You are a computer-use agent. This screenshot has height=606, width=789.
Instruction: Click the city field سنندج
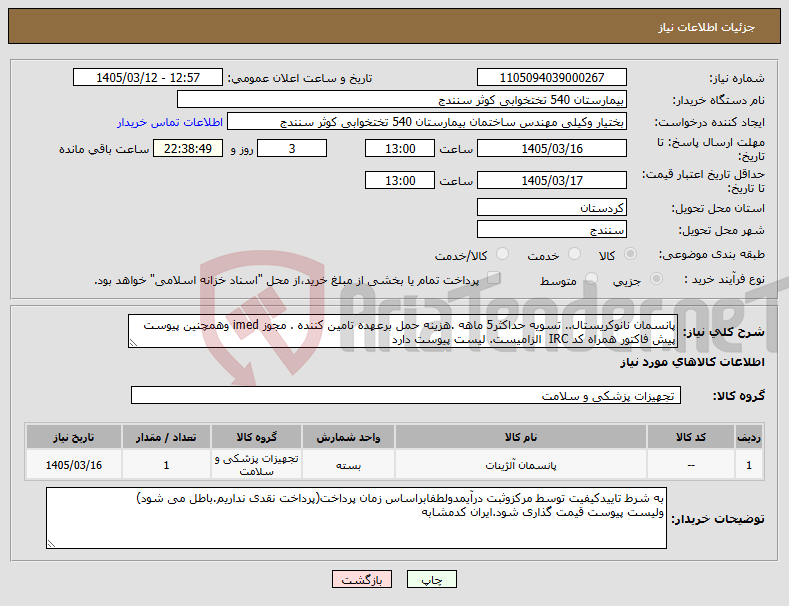coord(551,230)
